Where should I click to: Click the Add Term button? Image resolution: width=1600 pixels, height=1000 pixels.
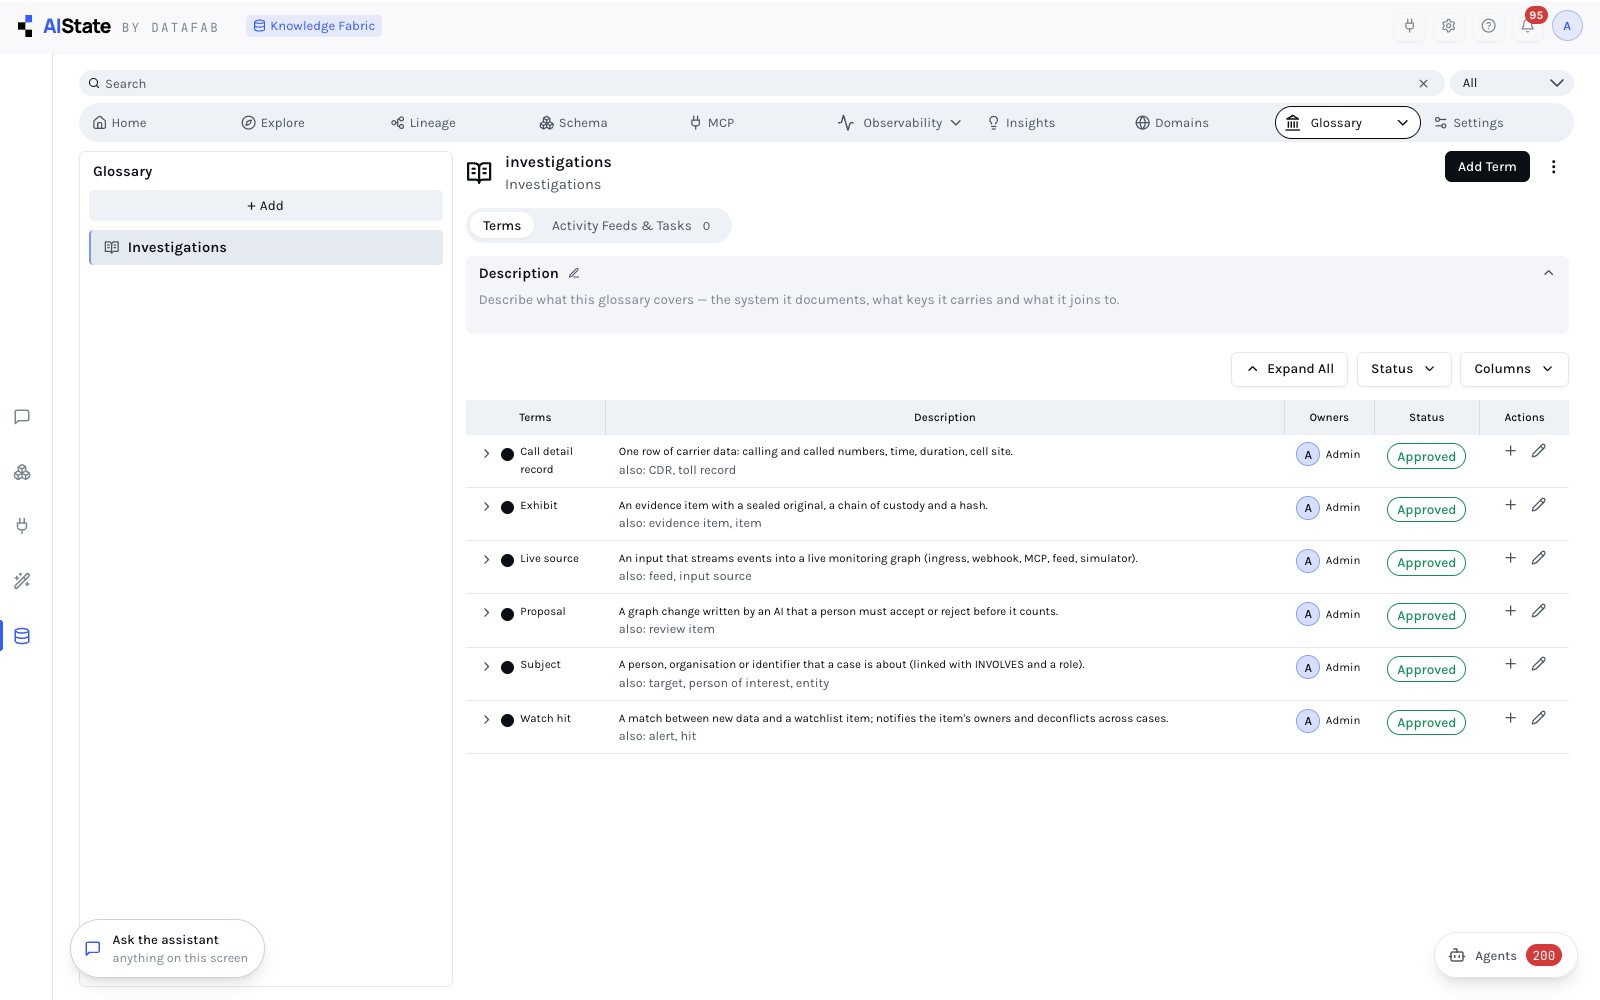(1487, 167)
